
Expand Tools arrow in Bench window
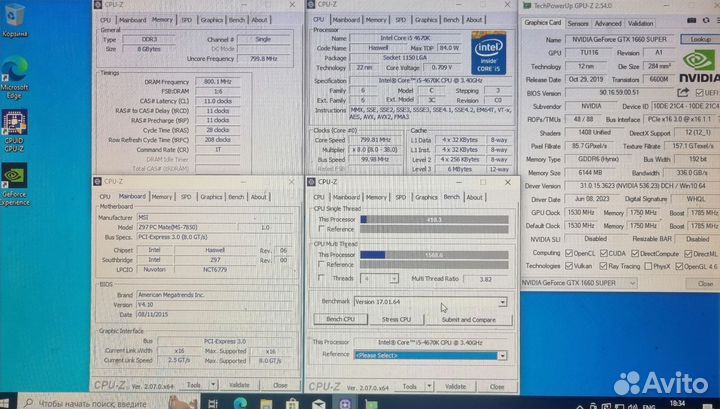click(429, 387)
